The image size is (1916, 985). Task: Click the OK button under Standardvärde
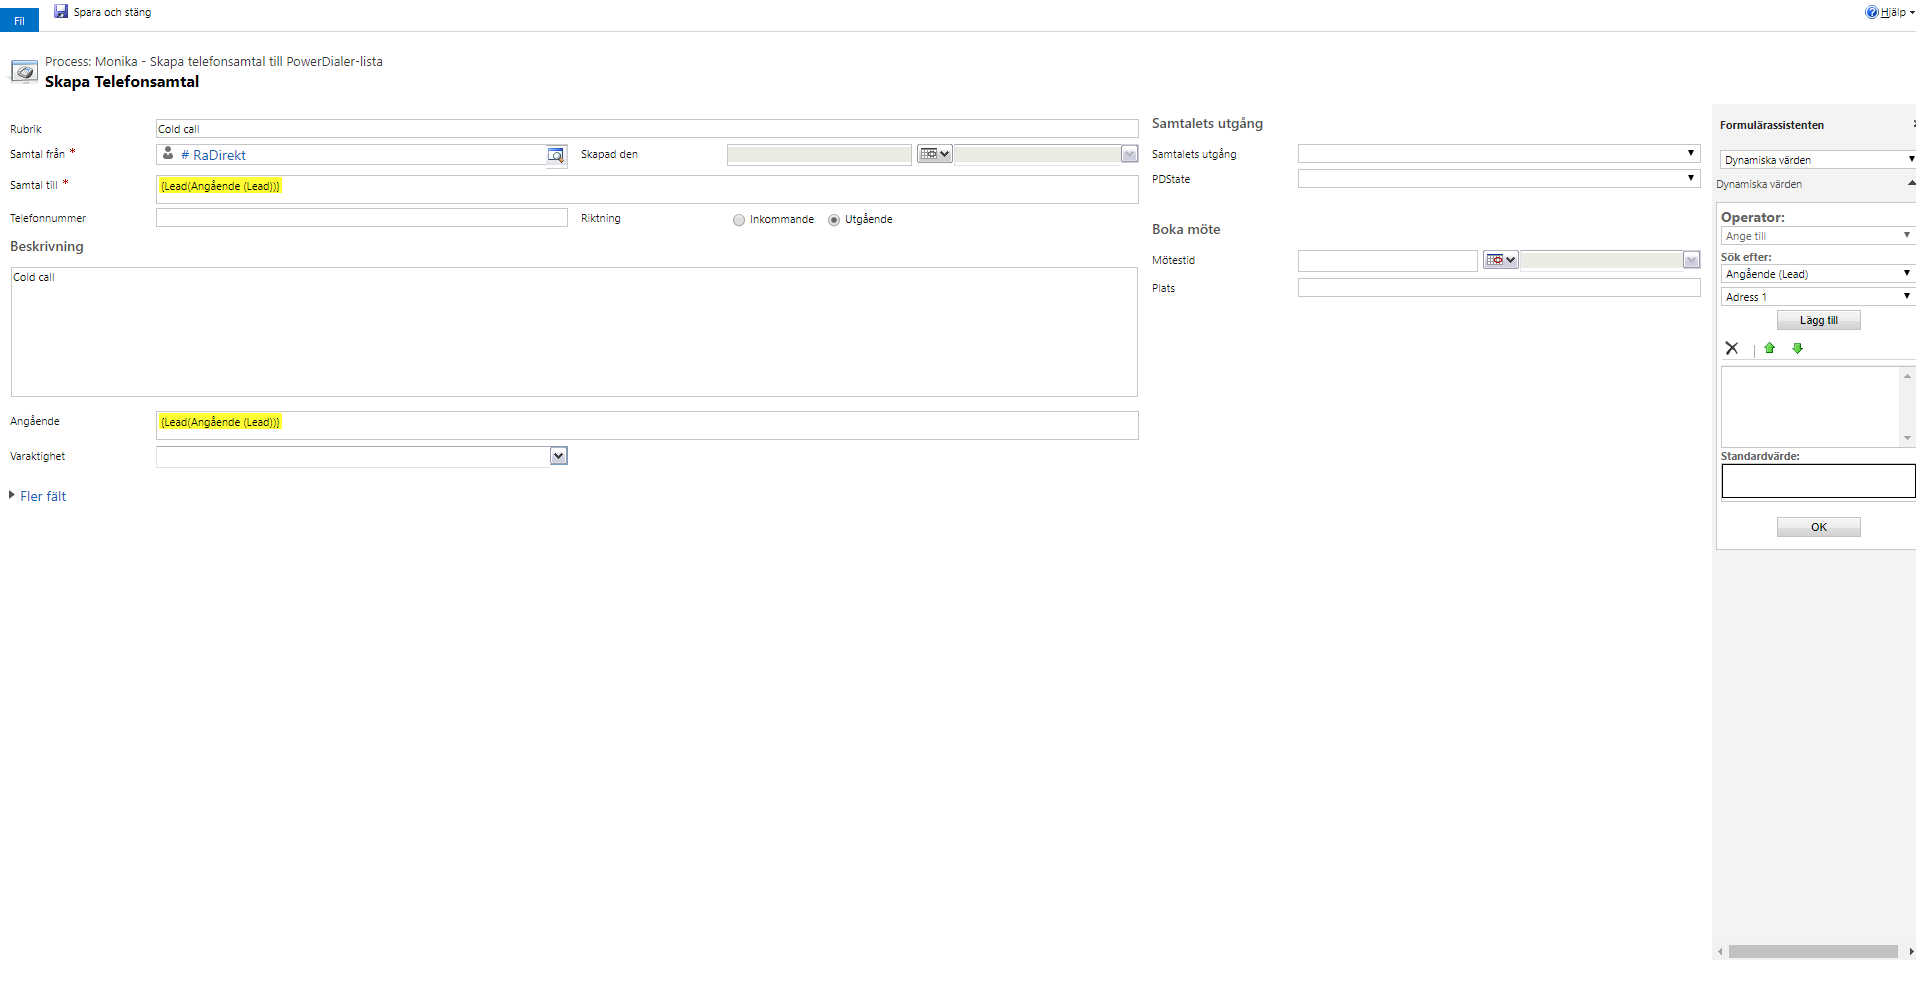click(x=1818, y=526)
